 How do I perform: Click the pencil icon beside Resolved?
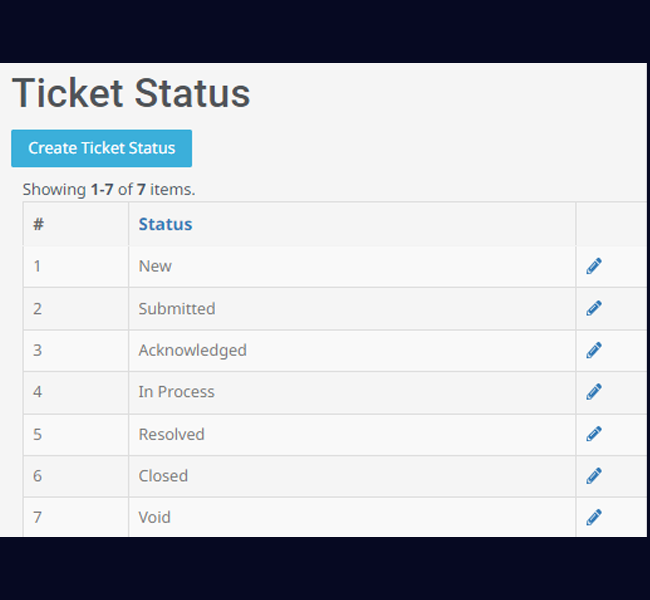594,434
